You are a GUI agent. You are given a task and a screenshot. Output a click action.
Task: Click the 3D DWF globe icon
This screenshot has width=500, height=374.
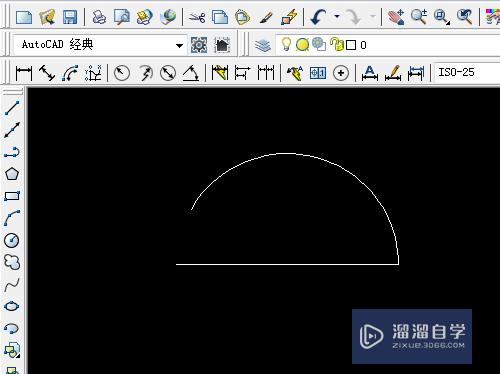point(168,17)
